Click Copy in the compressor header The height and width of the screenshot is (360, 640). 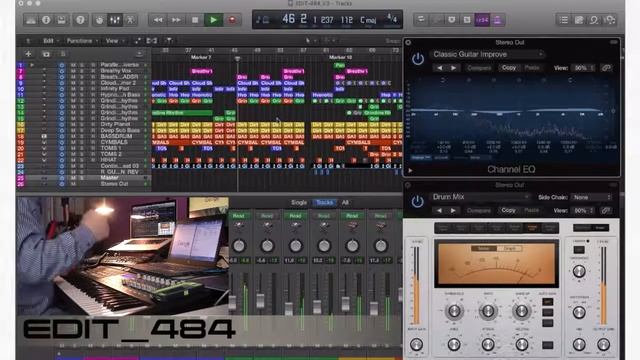508,210
